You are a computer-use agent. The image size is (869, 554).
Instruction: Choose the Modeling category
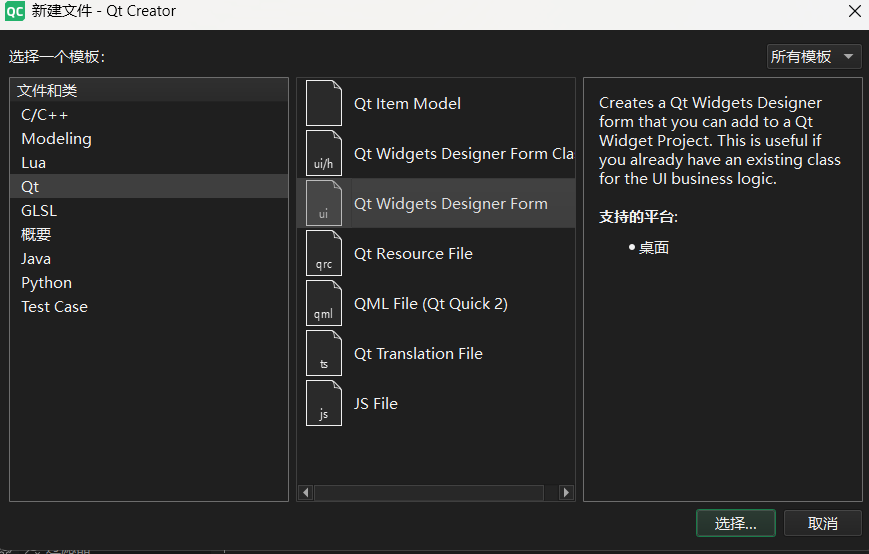[56, 139]
